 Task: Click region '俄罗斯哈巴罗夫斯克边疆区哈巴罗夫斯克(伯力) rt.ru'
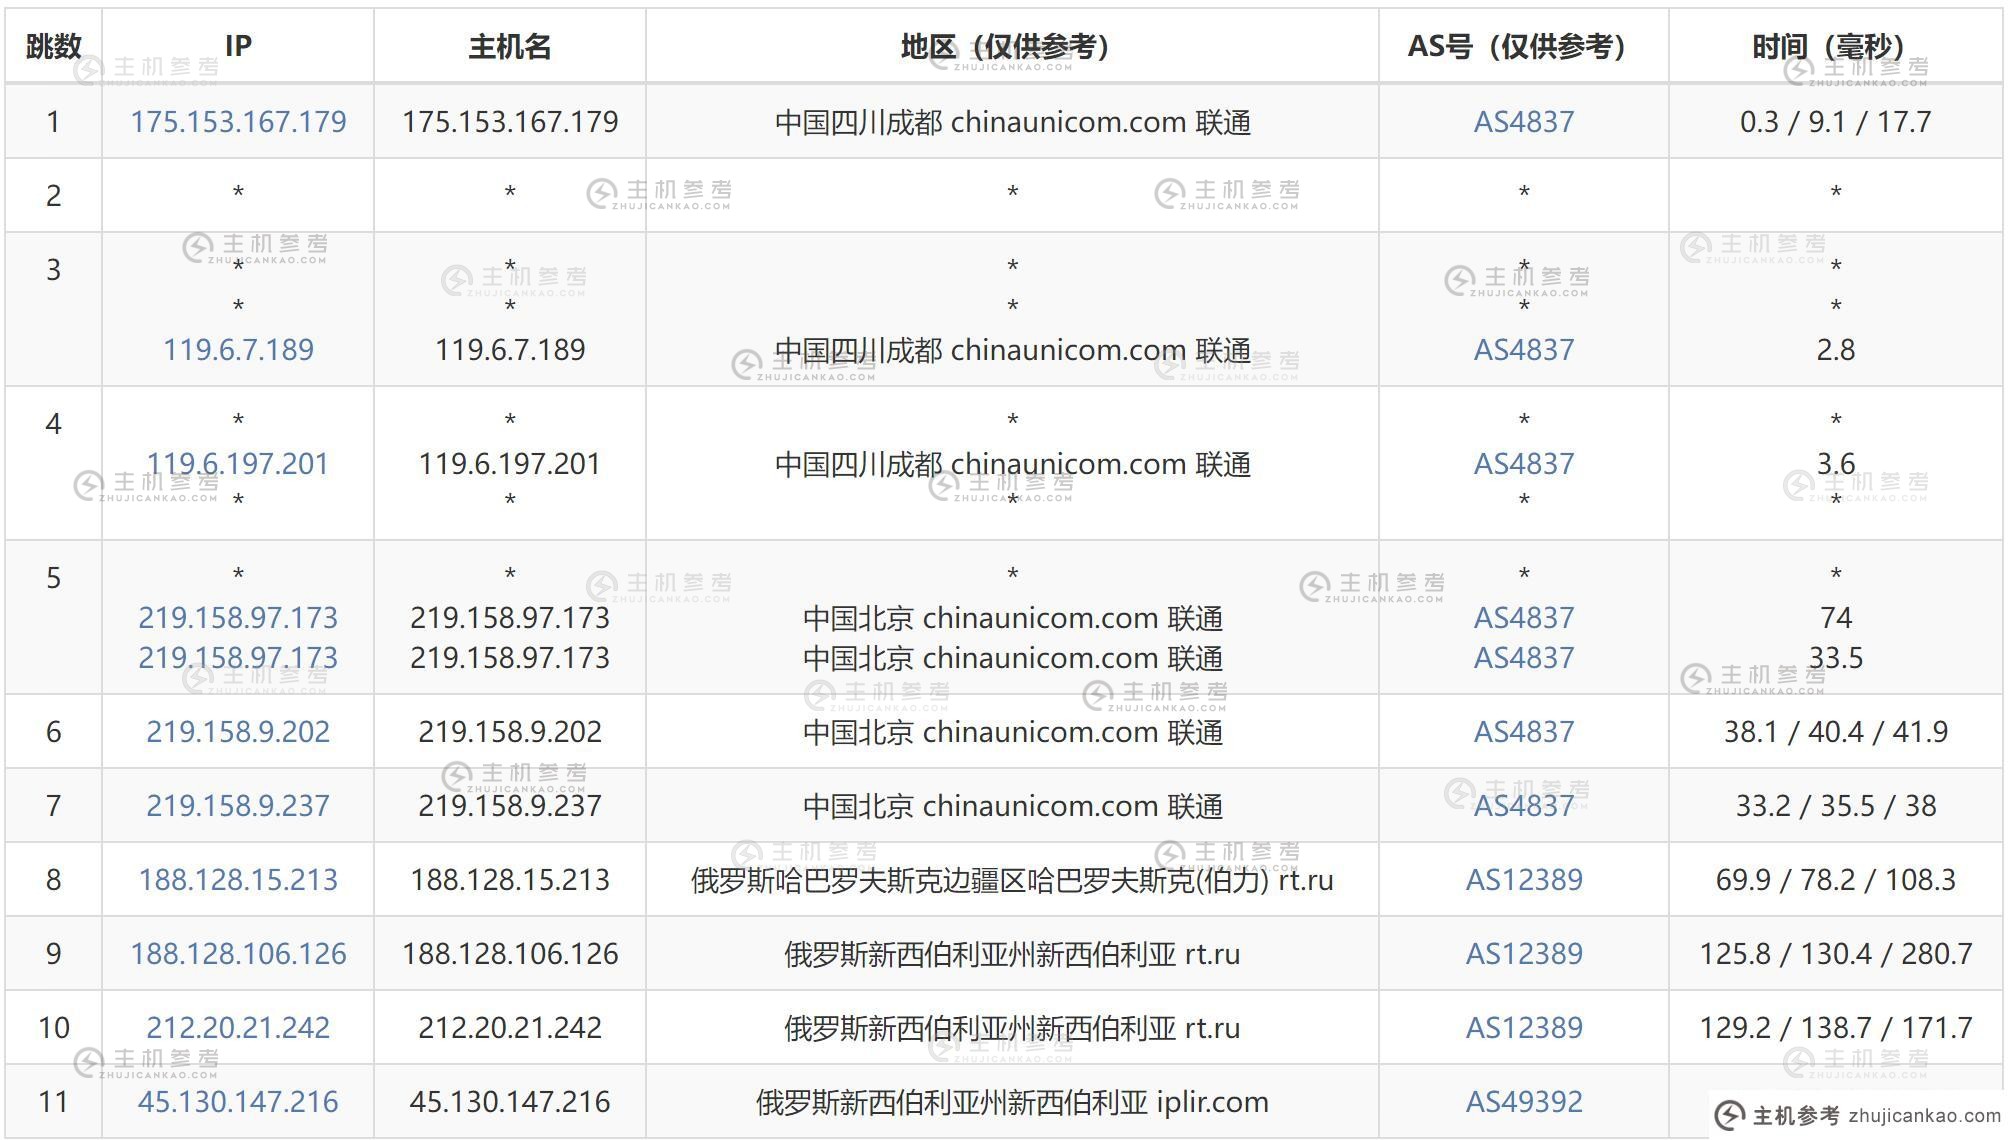tap(1012, 880)
